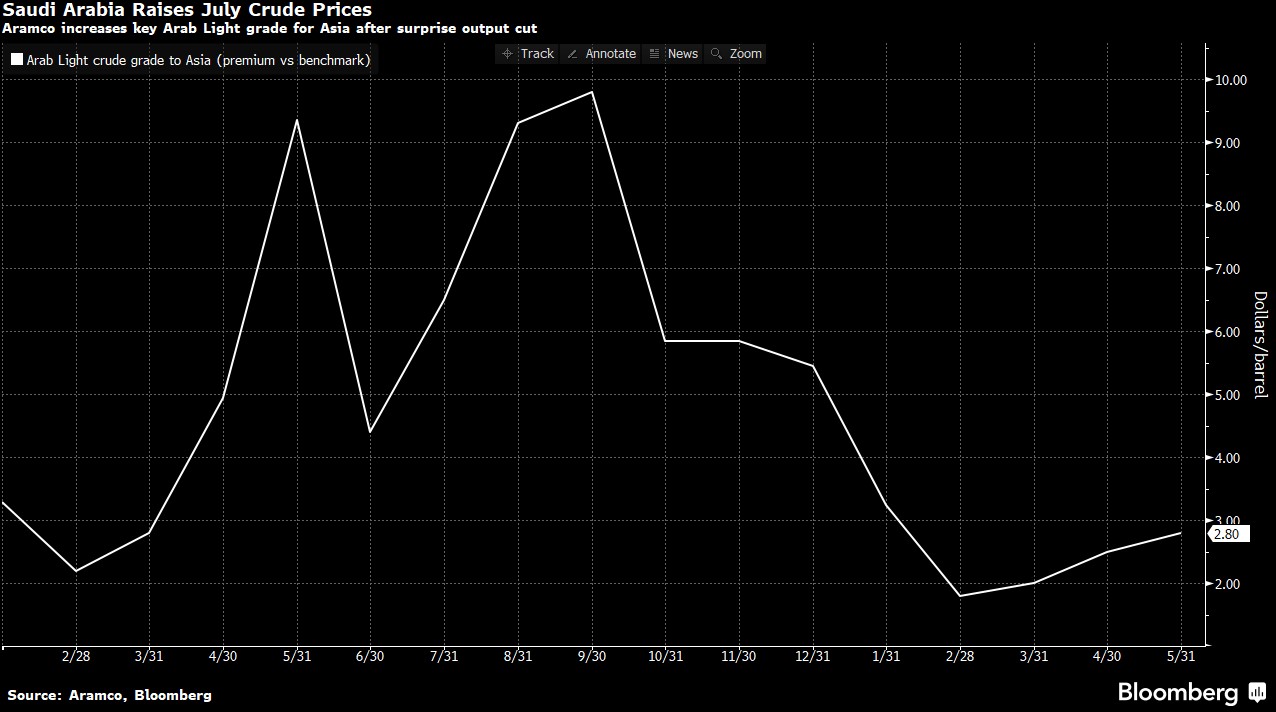Click the Track crosshair tool

coord(528,54)
